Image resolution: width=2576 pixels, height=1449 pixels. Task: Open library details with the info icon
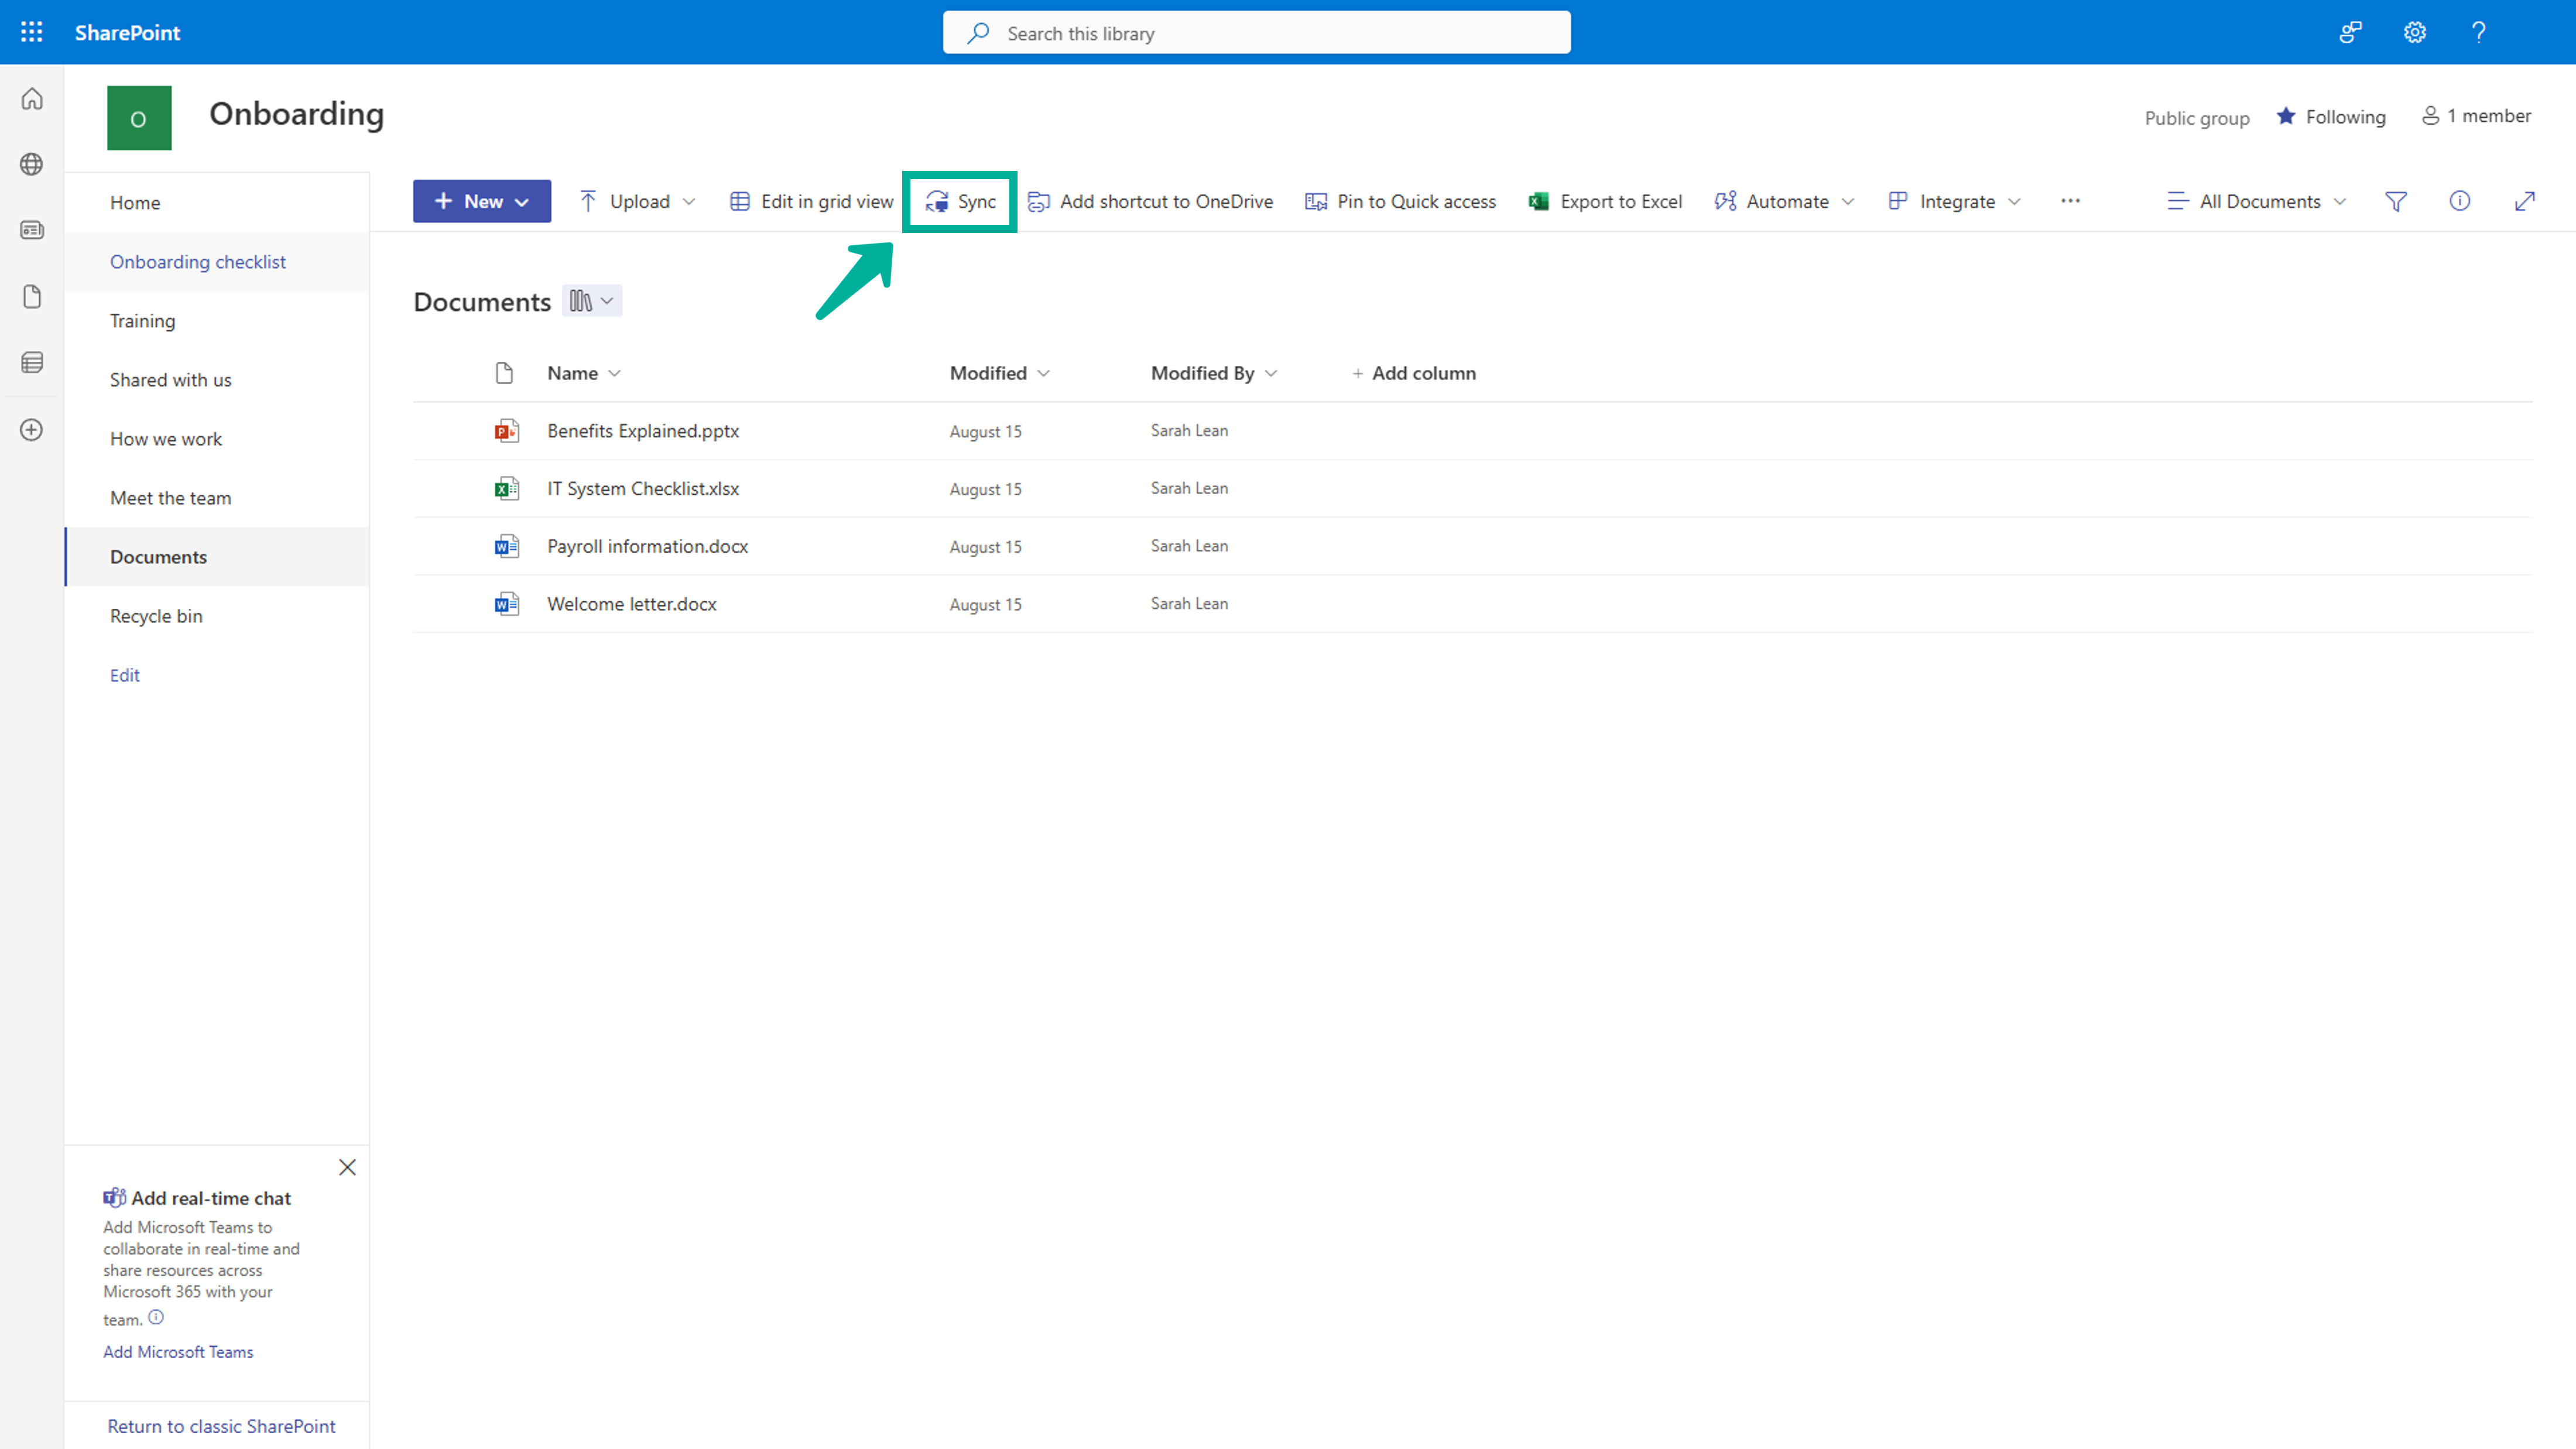click(2460, 201)
